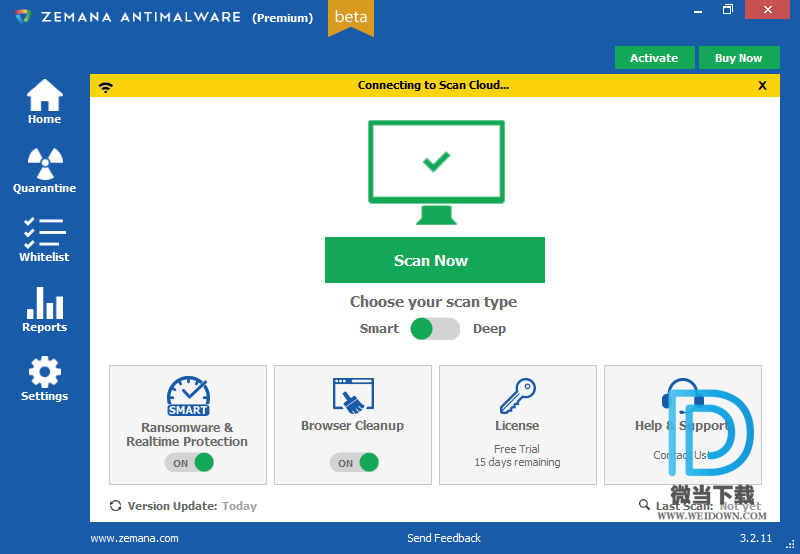Open the www.zemana.com link

pos(135,538)
